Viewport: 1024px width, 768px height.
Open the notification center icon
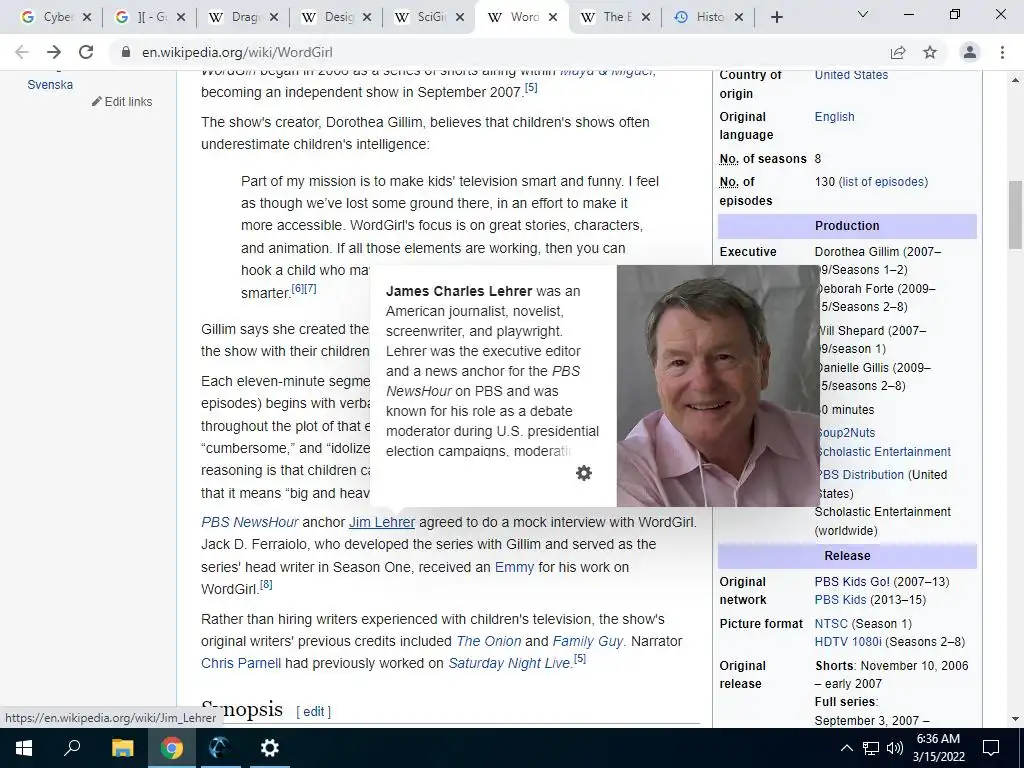[991, 748]
